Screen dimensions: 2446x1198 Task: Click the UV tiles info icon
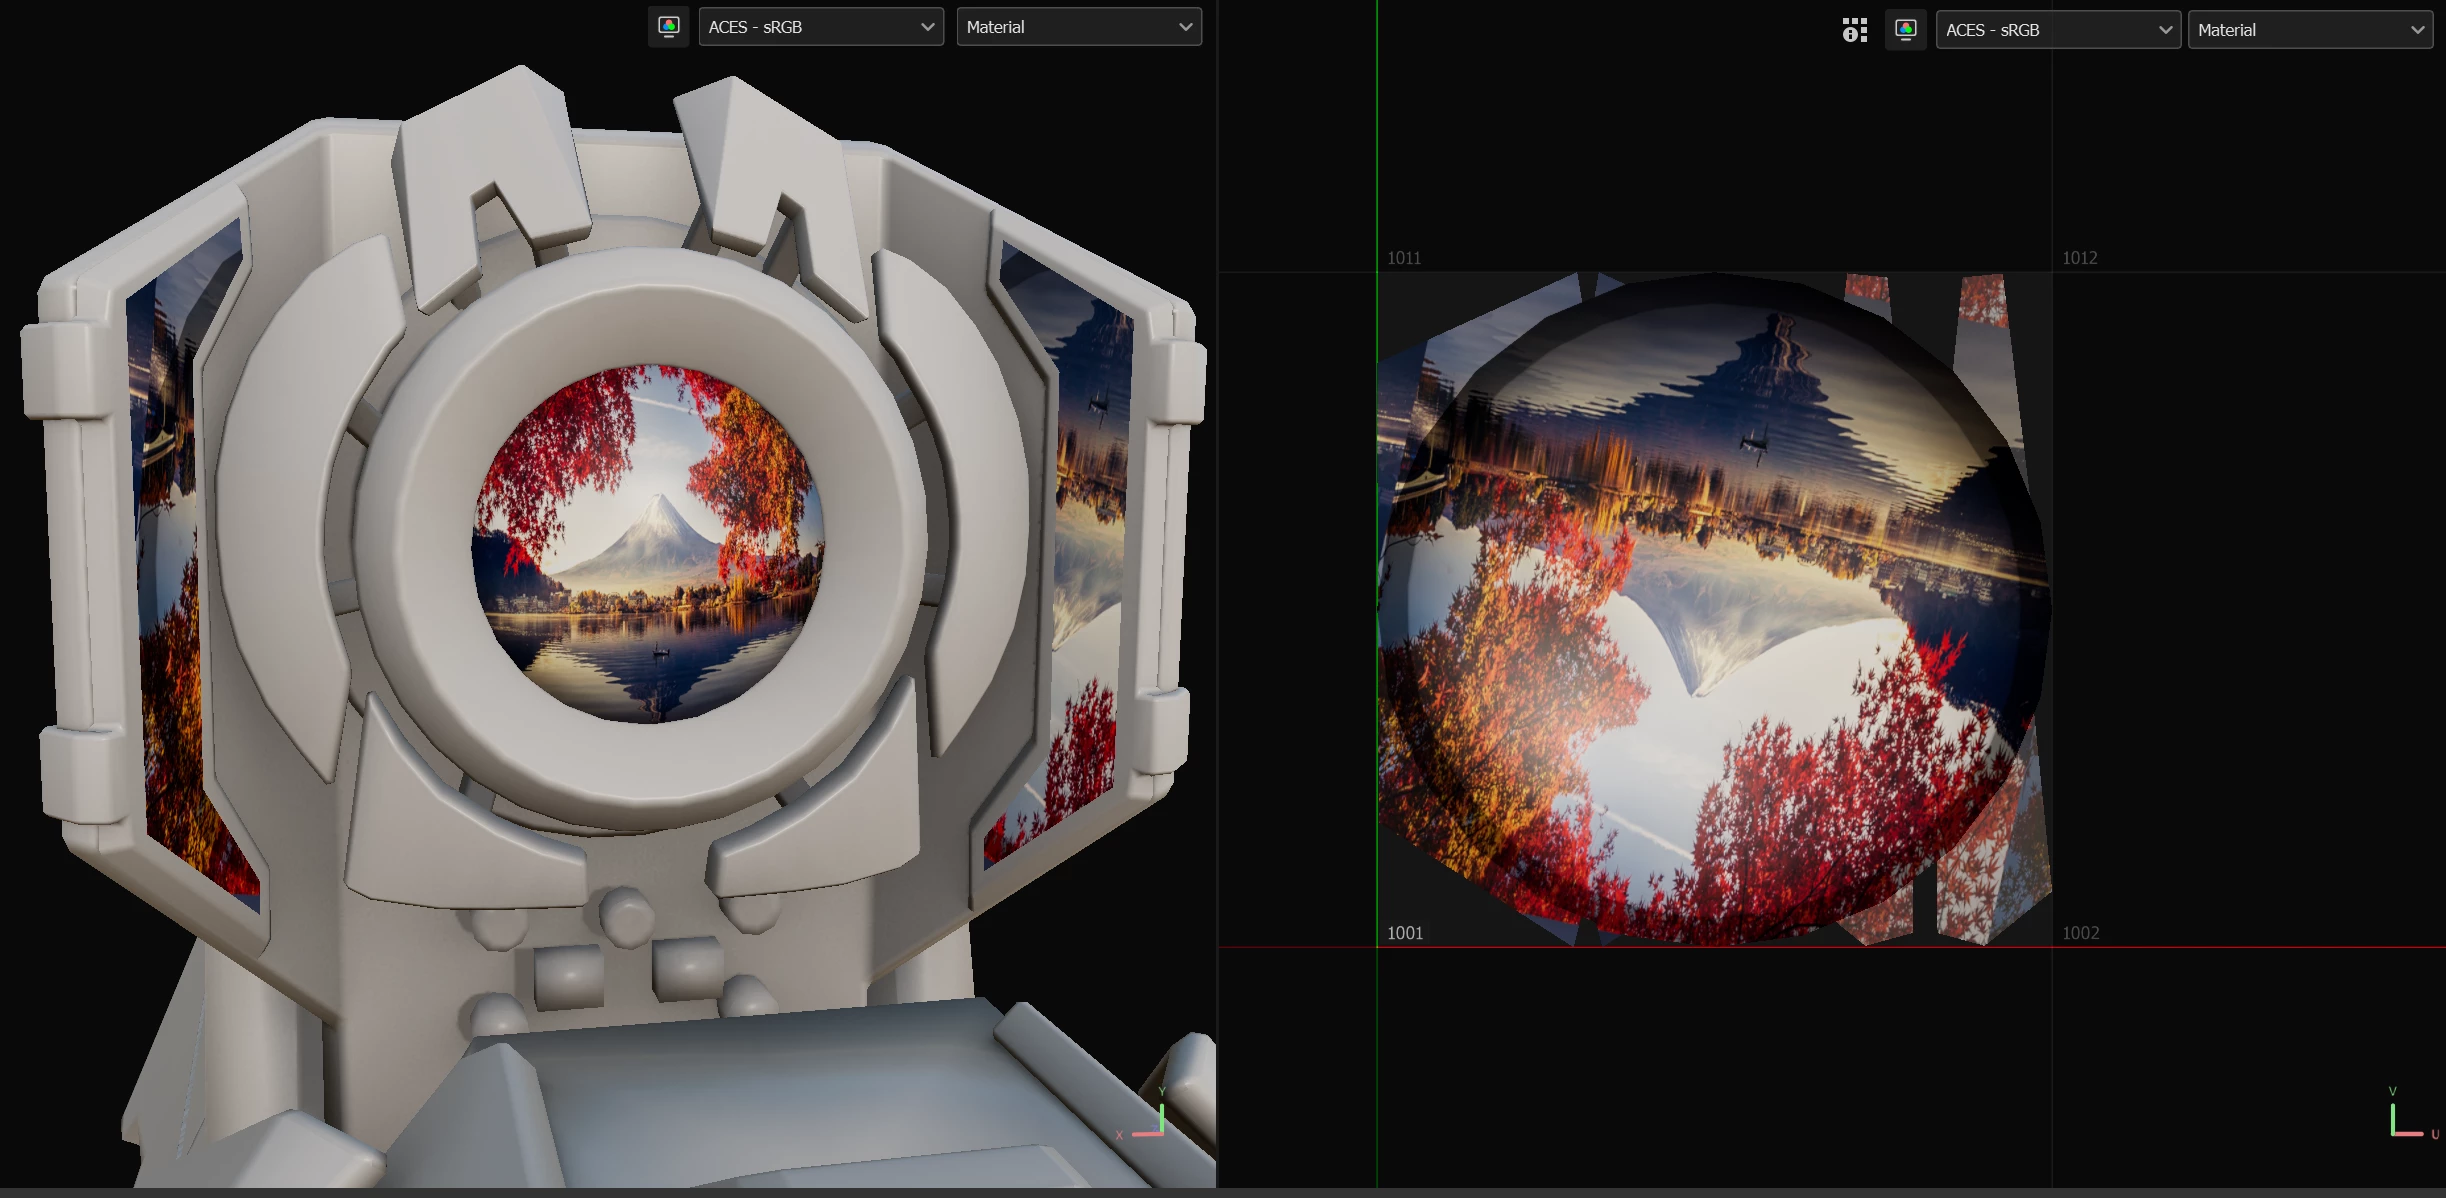(x=1854, y=30)
